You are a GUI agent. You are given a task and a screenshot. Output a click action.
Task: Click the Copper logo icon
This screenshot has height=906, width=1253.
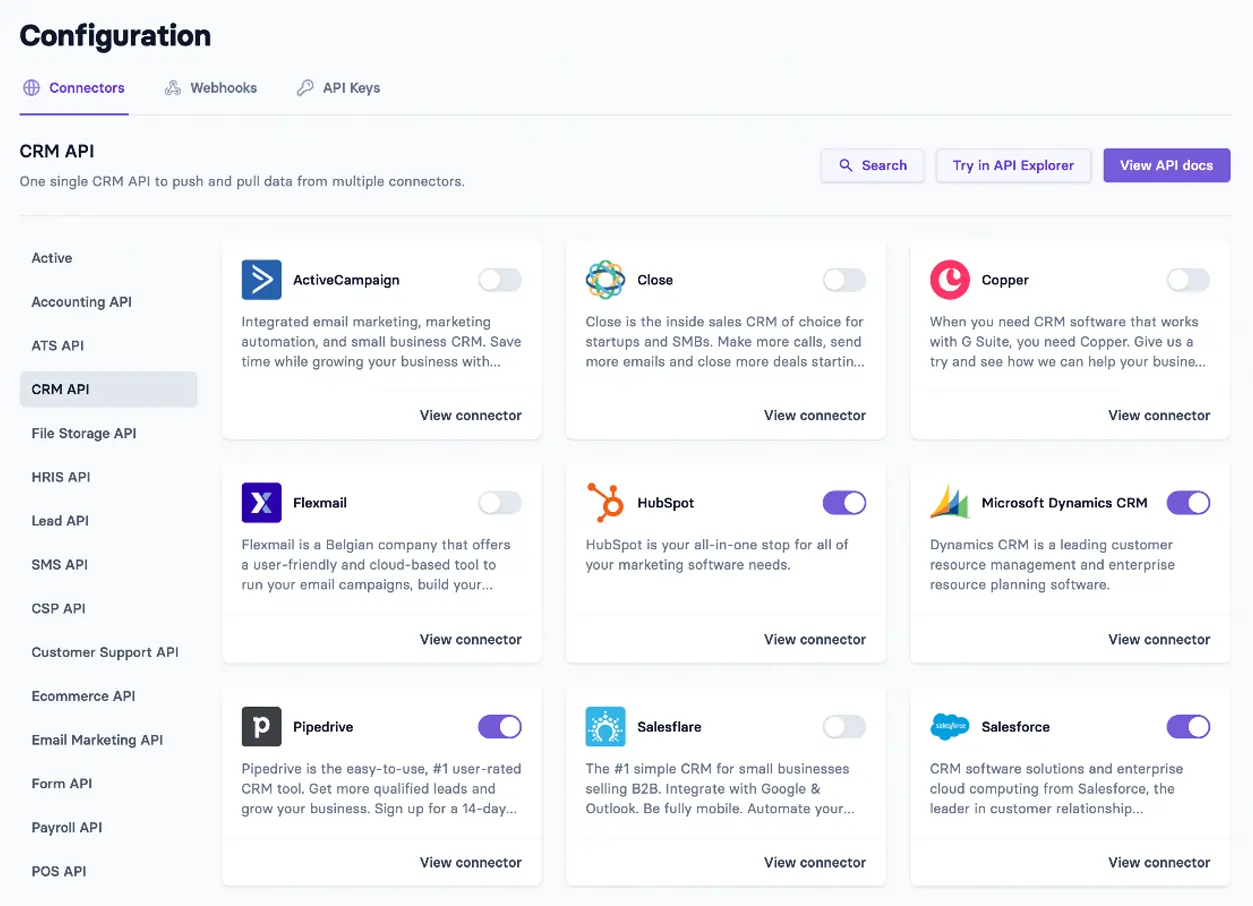point(949,280)
